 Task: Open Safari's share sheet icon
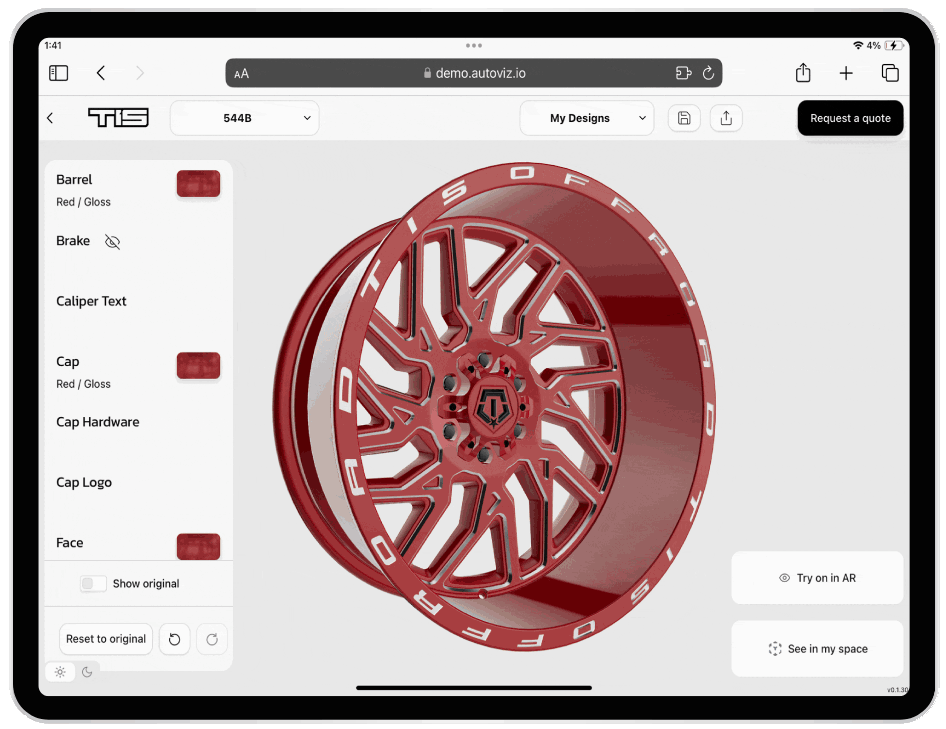point(802,73)
